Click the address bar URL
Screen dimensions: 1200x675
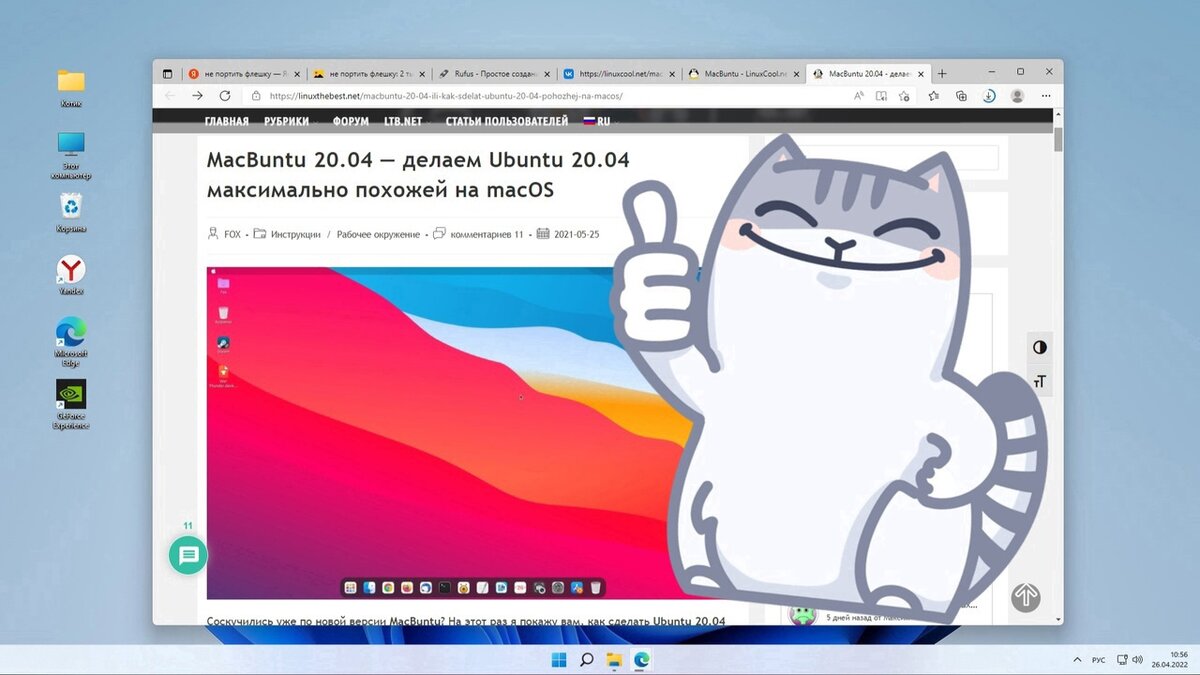[x=446, y=96]
